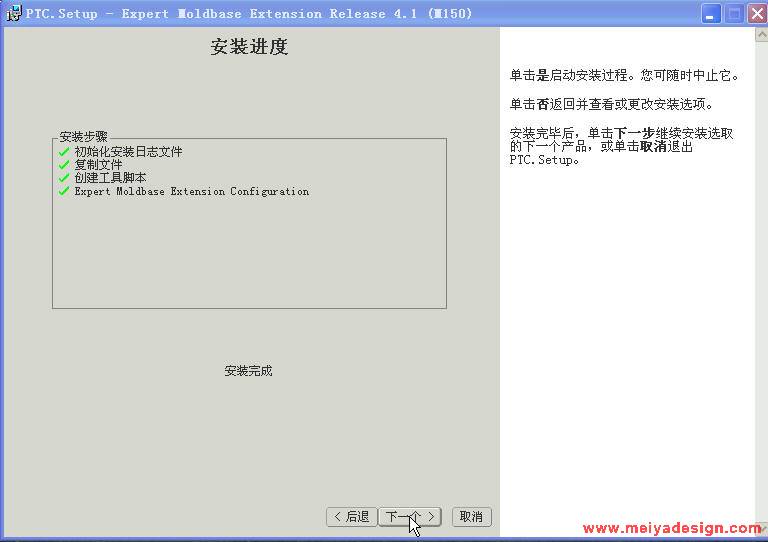Image resolution: width=768 pixels, height=542 pixels.
Task: Click checkmark beside Expert Moldbase Extension Configuration
Action: coord(64,191)
